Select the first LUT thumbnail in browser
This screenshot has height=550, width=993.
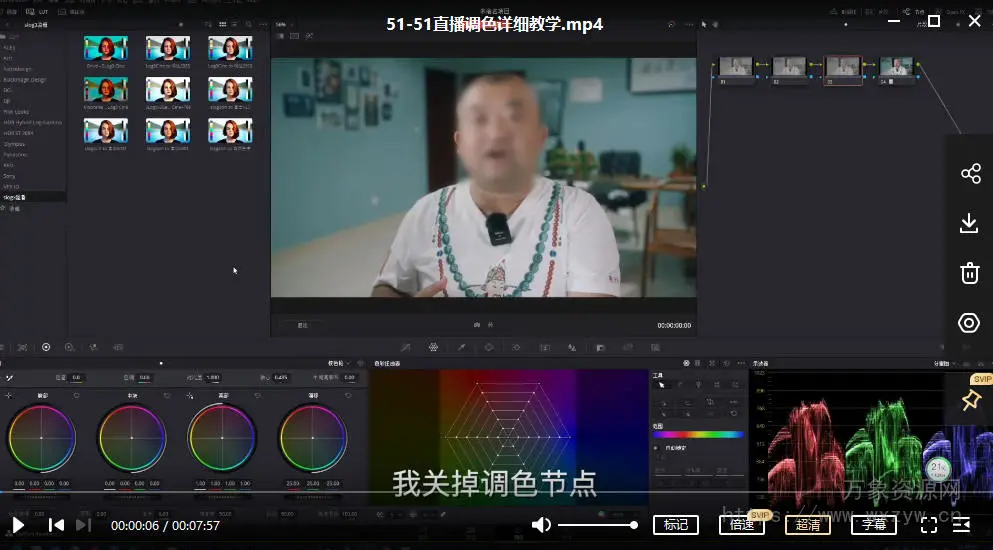[105, 49]
